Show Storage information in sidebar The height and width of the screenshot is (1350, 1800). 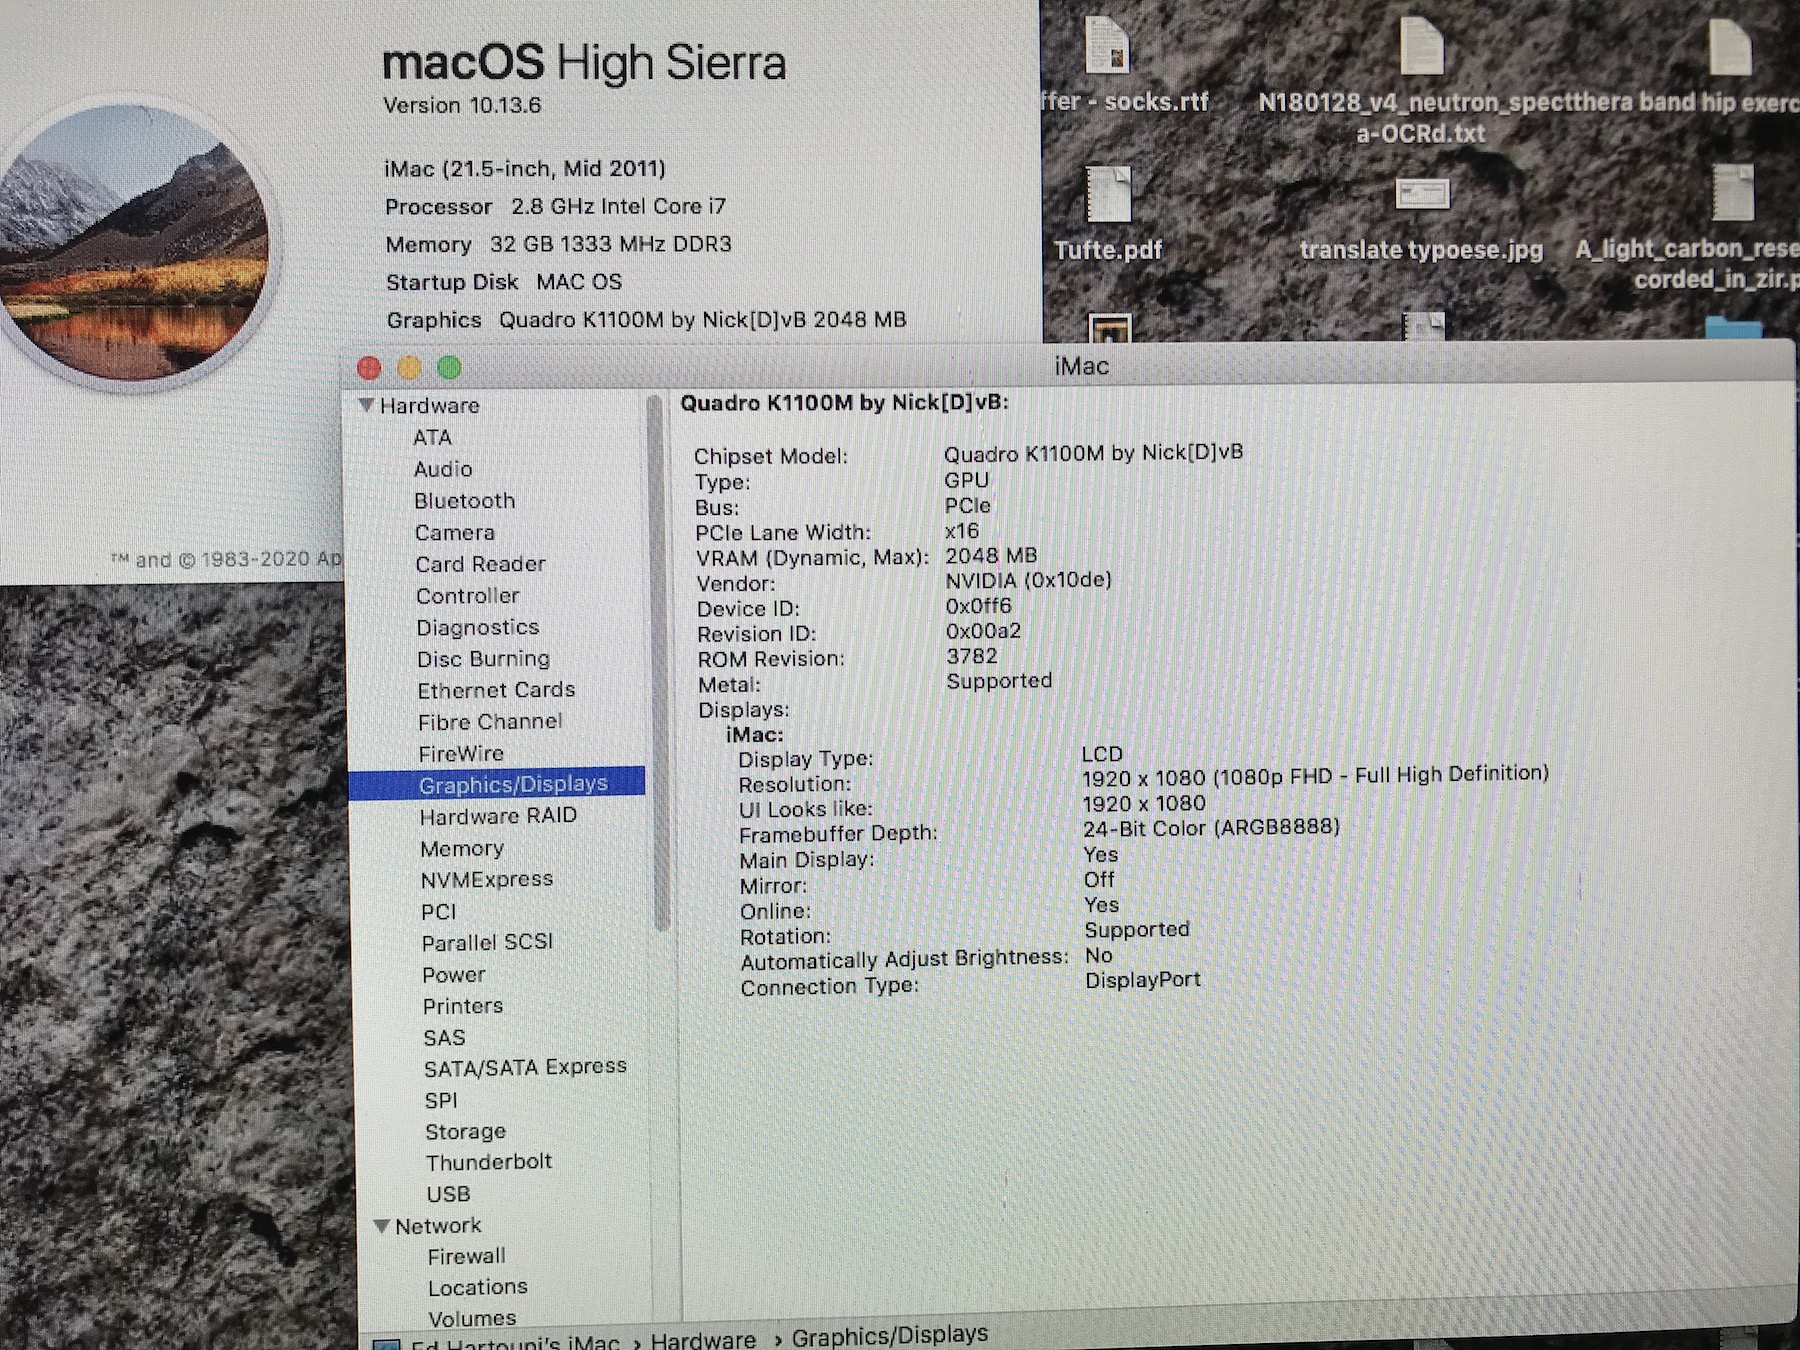tap(466, 1132)
